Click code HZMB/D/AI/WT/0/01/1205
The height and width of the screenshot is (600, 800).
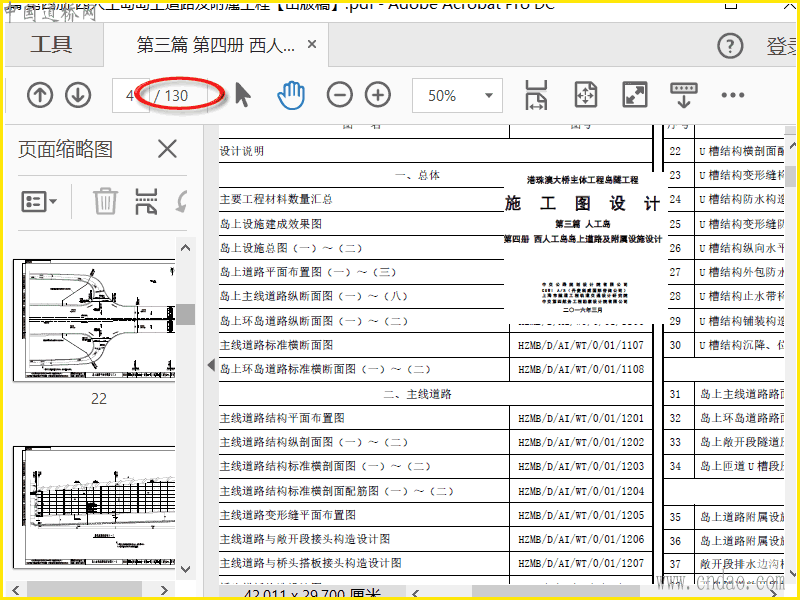tap(581, 515)
